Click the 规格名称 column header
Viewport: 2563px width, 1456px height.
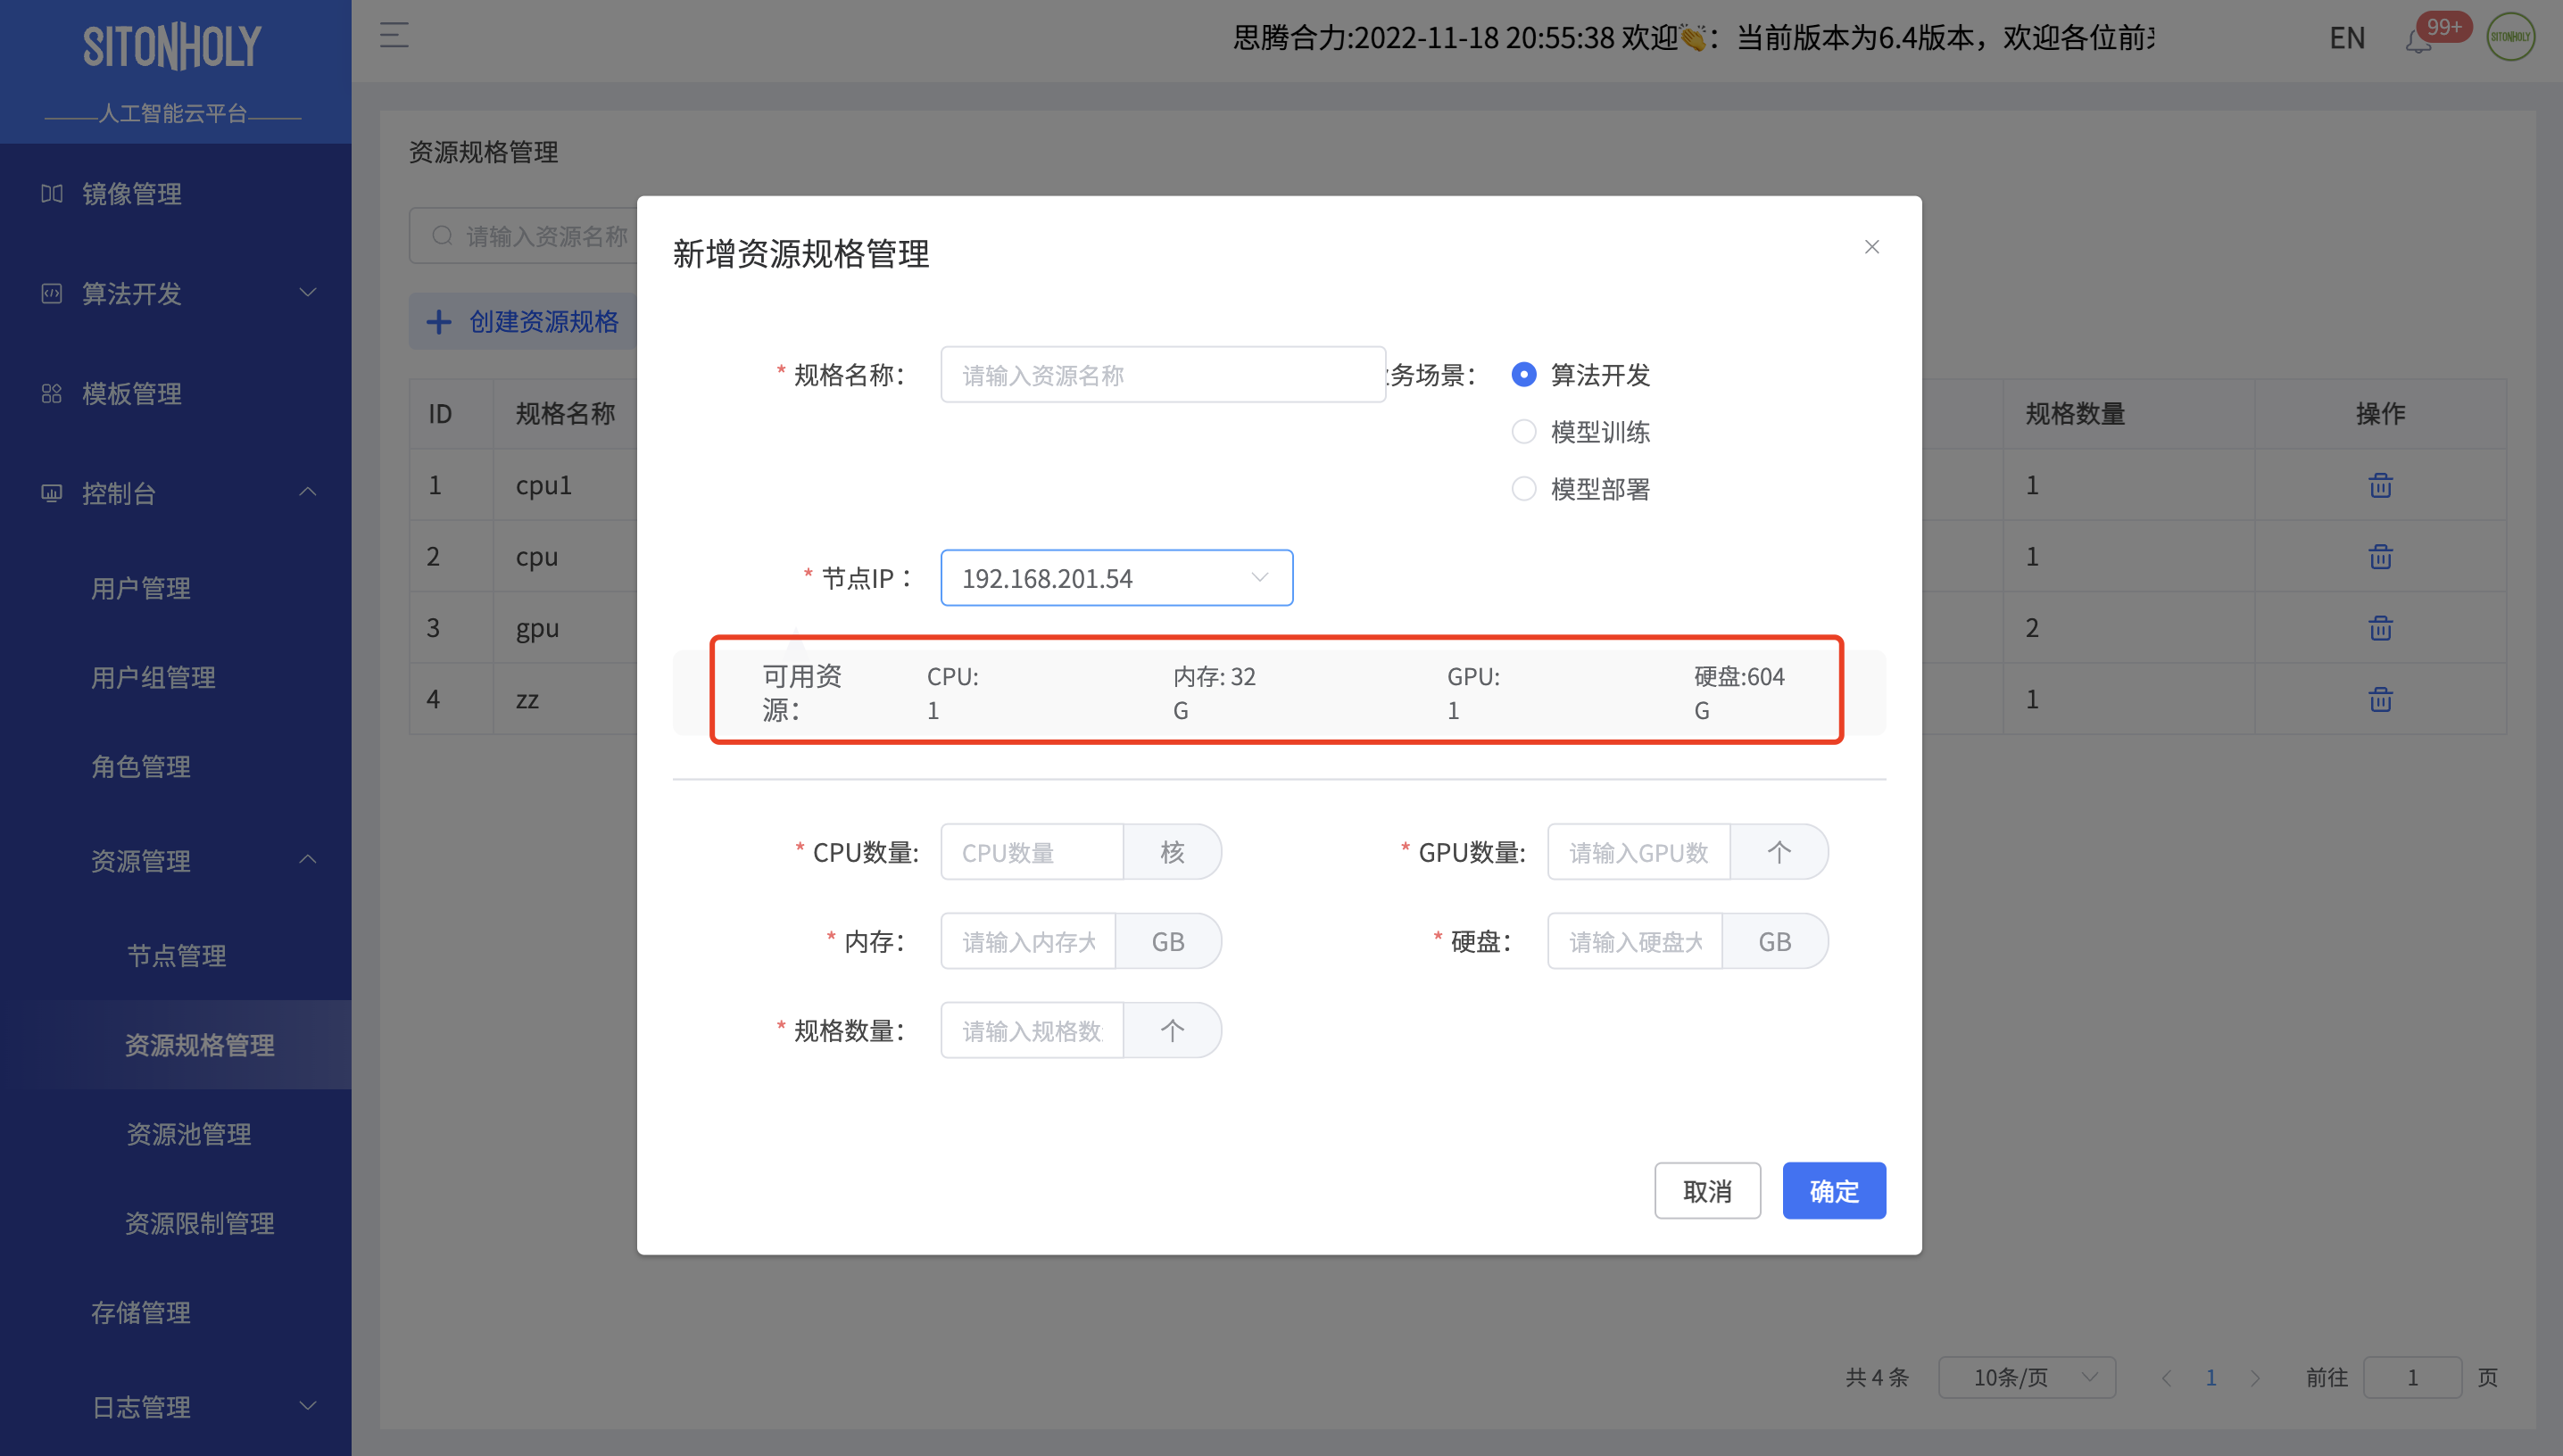(565, 413)
